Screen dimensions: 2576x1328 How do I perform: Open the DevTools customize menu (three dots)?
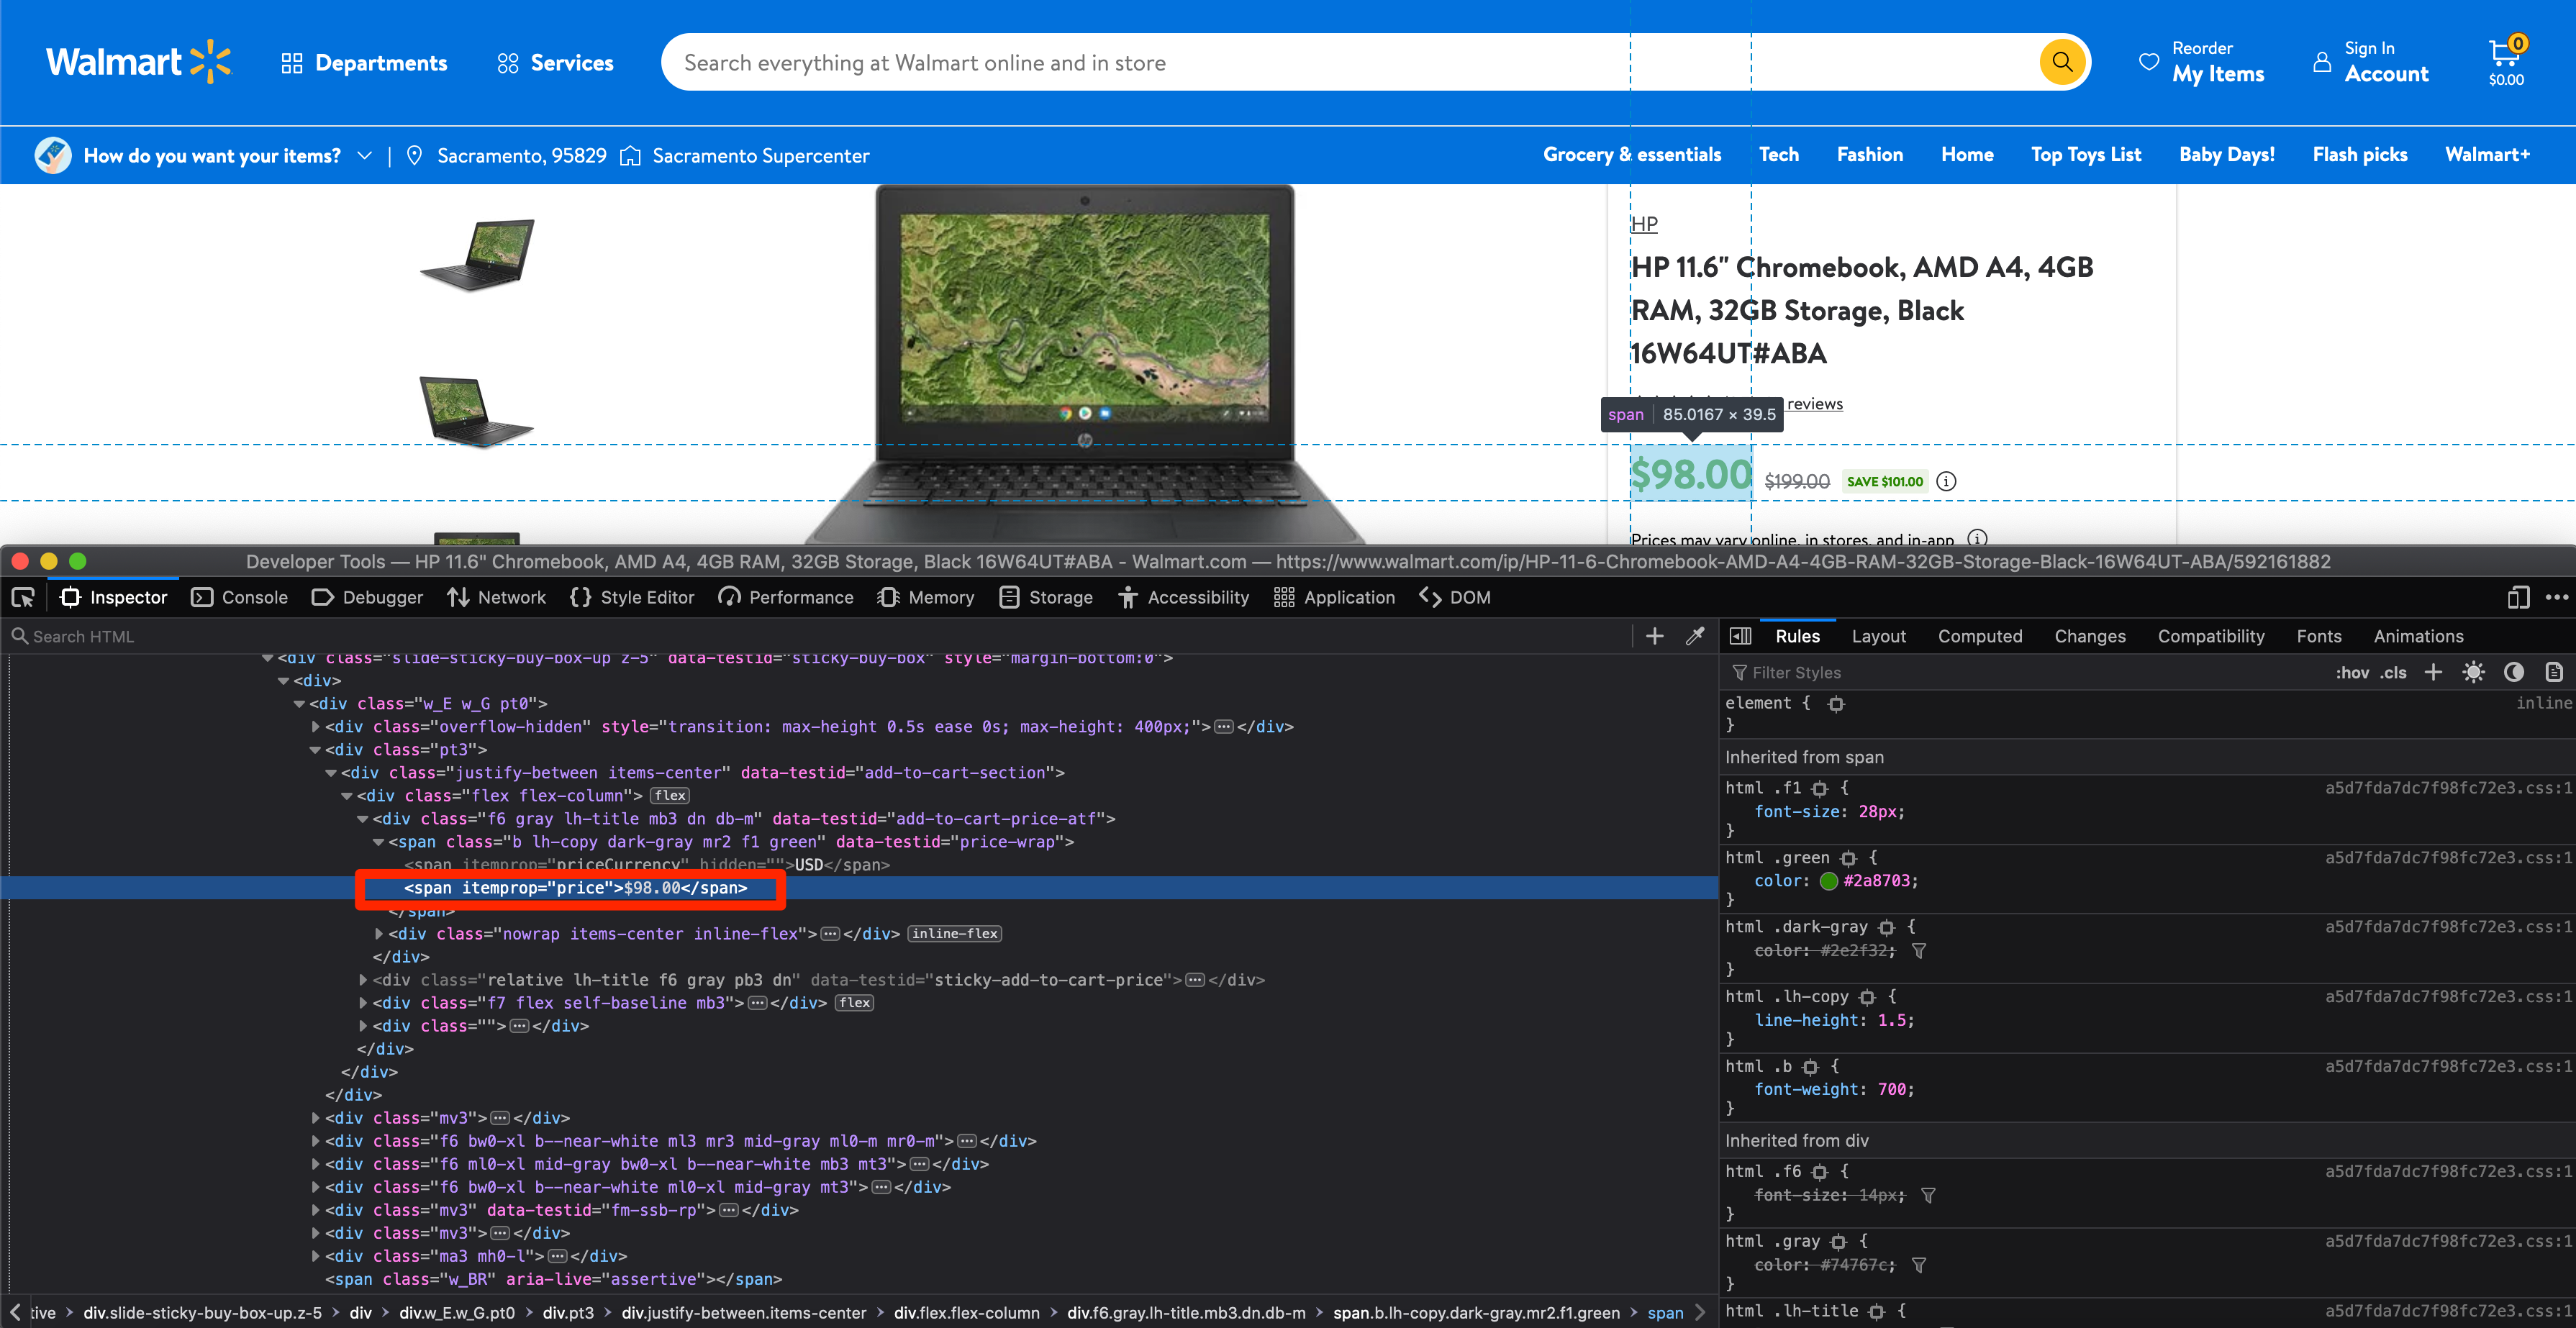coord(2558,597)
